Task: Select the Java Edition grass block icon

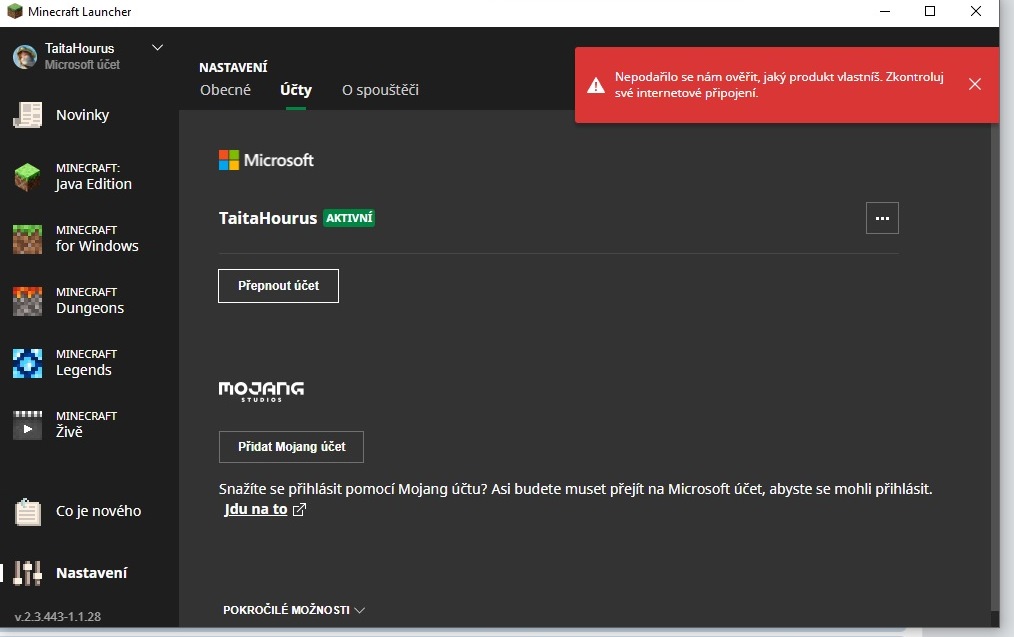Action: pos(27,177)
